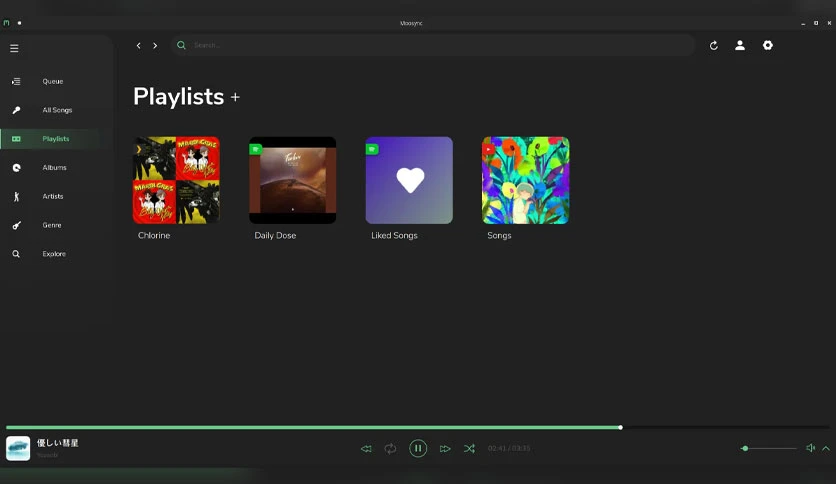Open the Songs playlist cover
The image size is (836, 484).
[x=525, y=180]
